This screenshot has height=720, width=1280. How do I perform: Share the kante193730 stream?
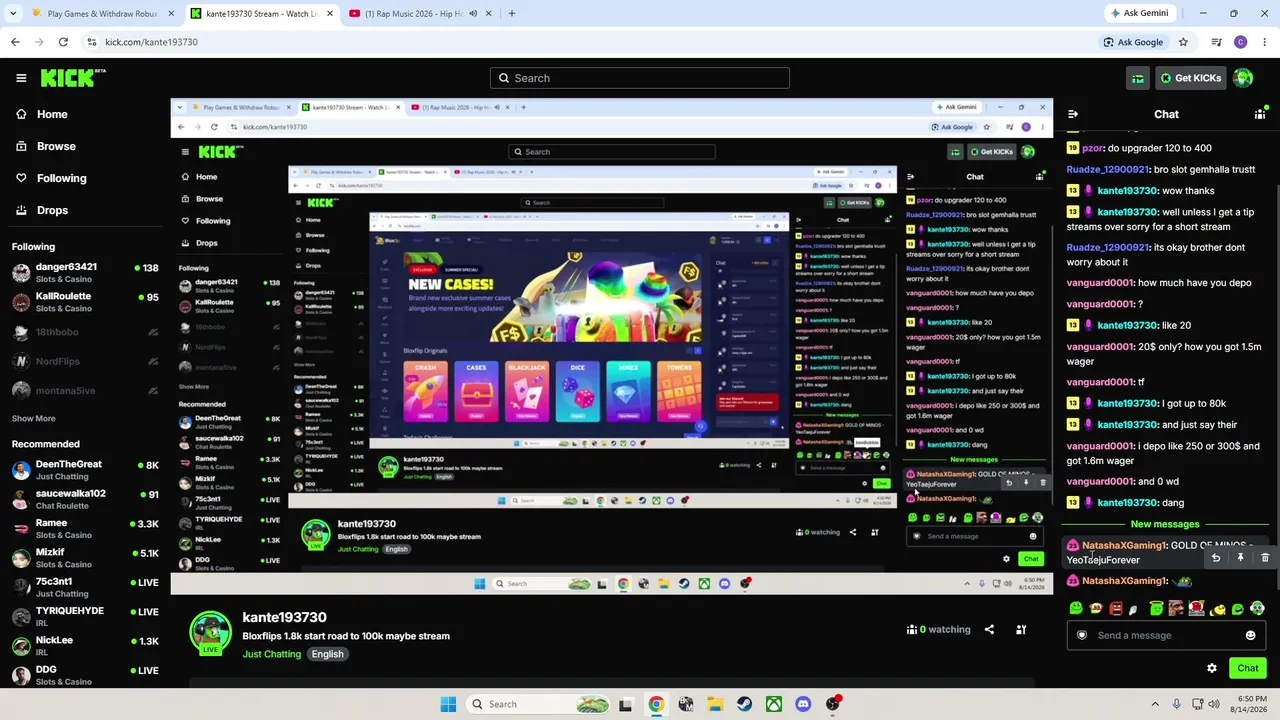tap(989, 630)
